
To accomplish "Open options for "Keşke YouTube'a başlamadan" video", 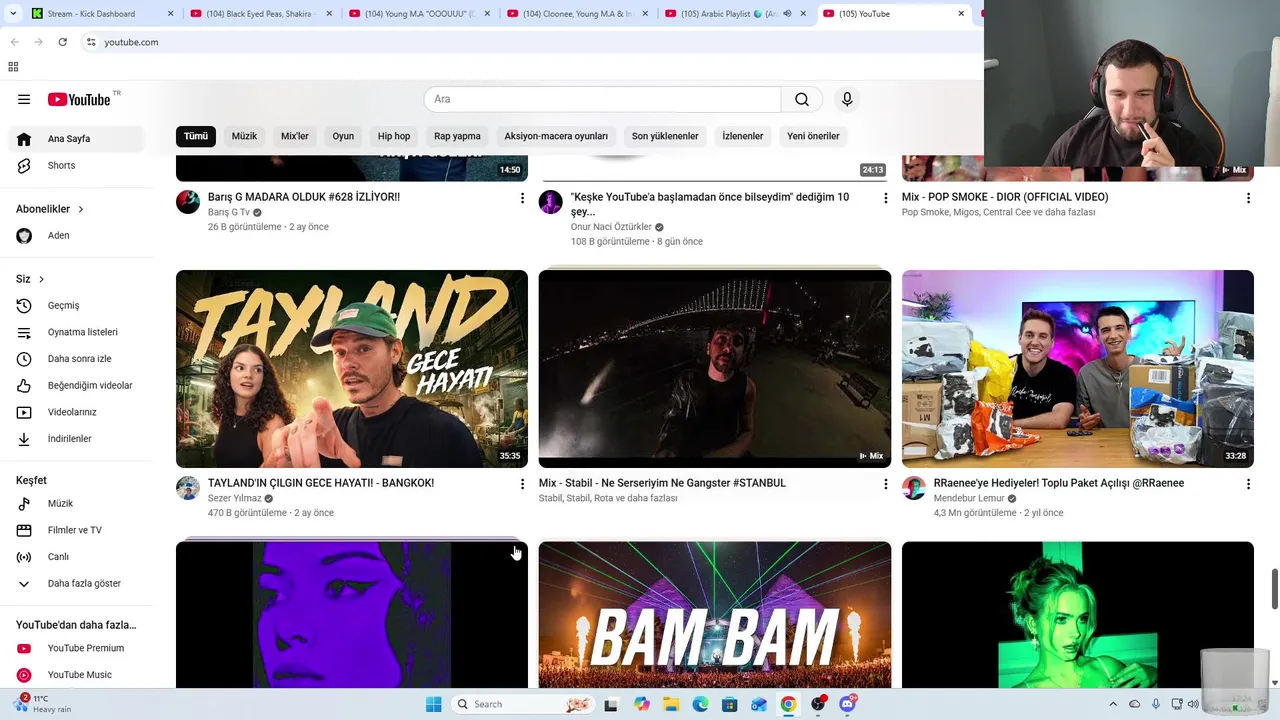I will [x=885, y=198].
